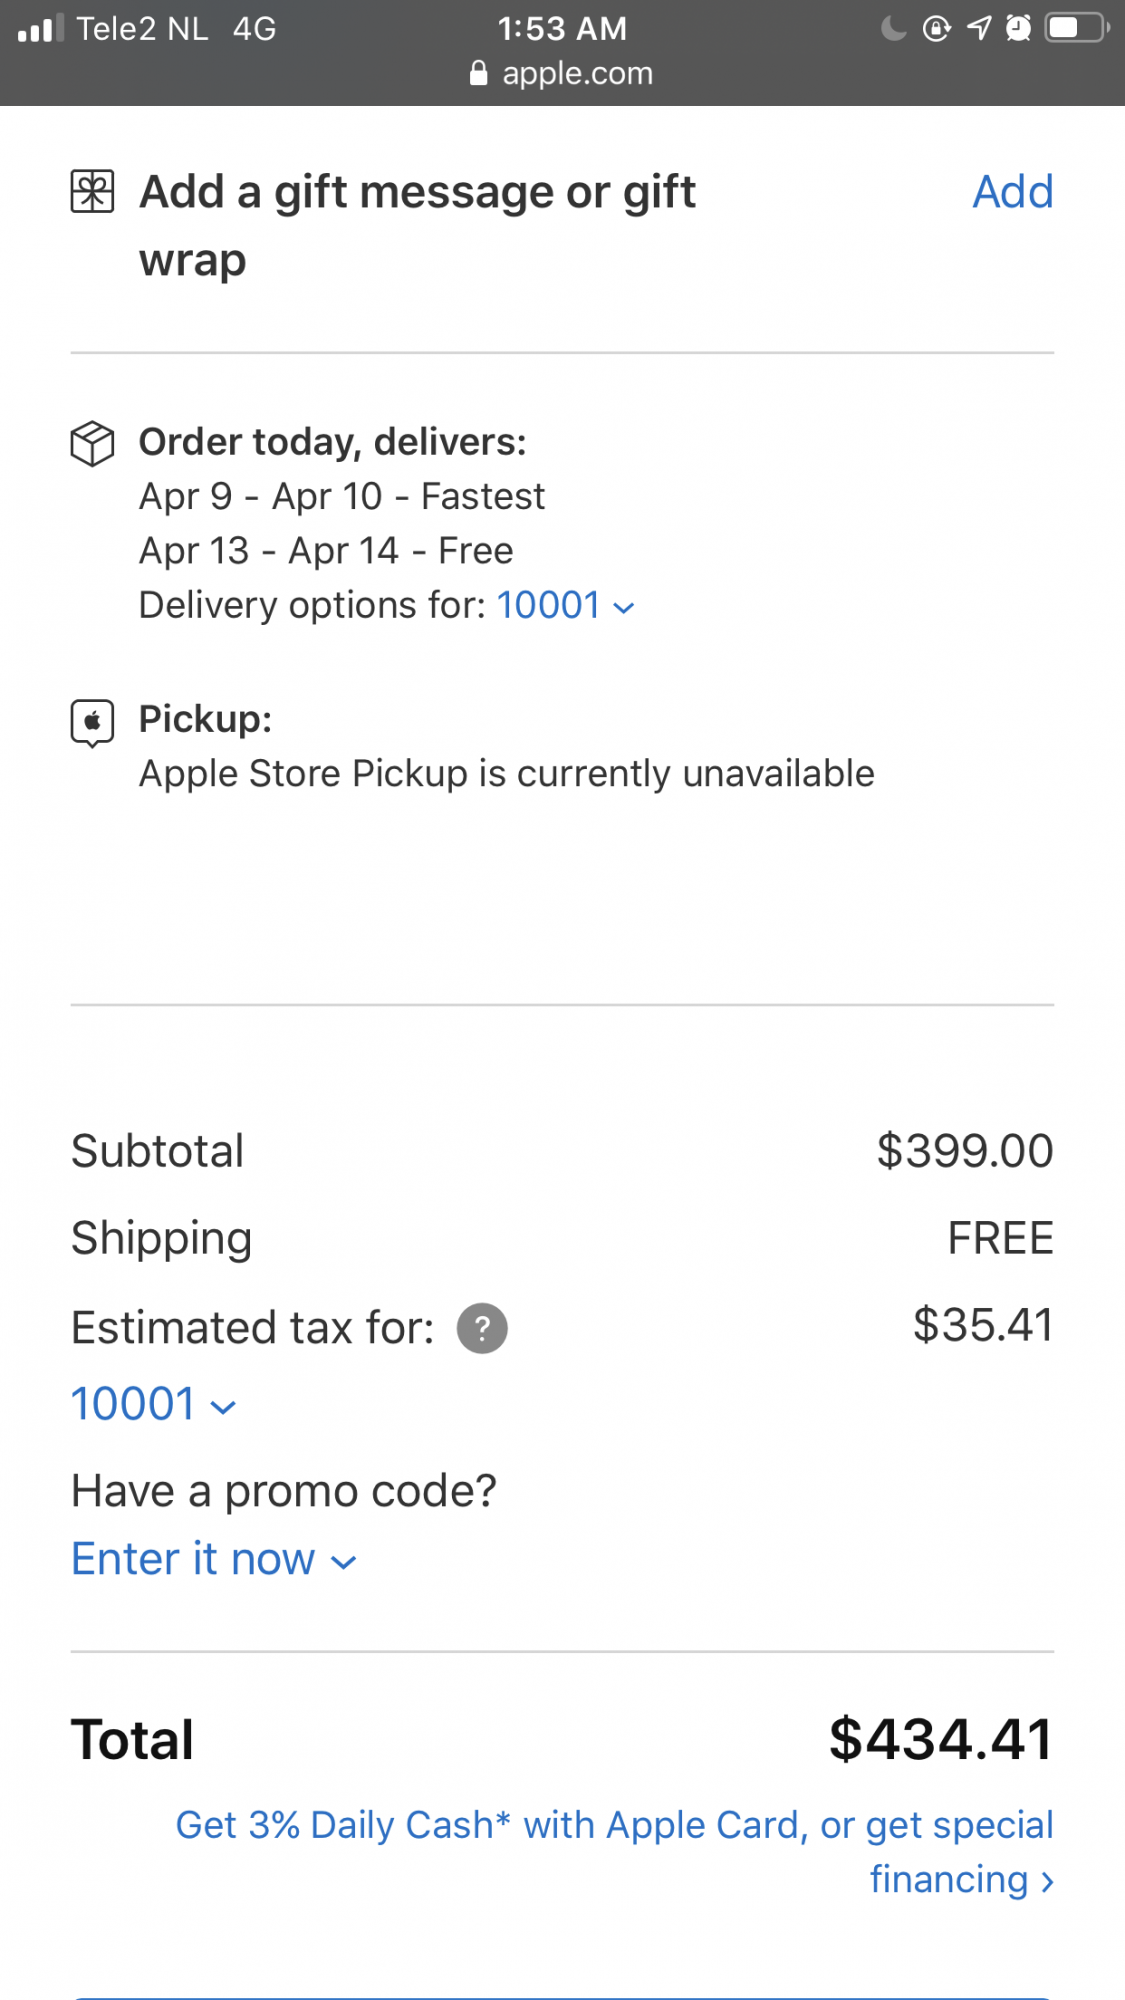The image size is (1125, 2000).
Task: Click Add for gift message or wrap
Action: coord(1012,192)
